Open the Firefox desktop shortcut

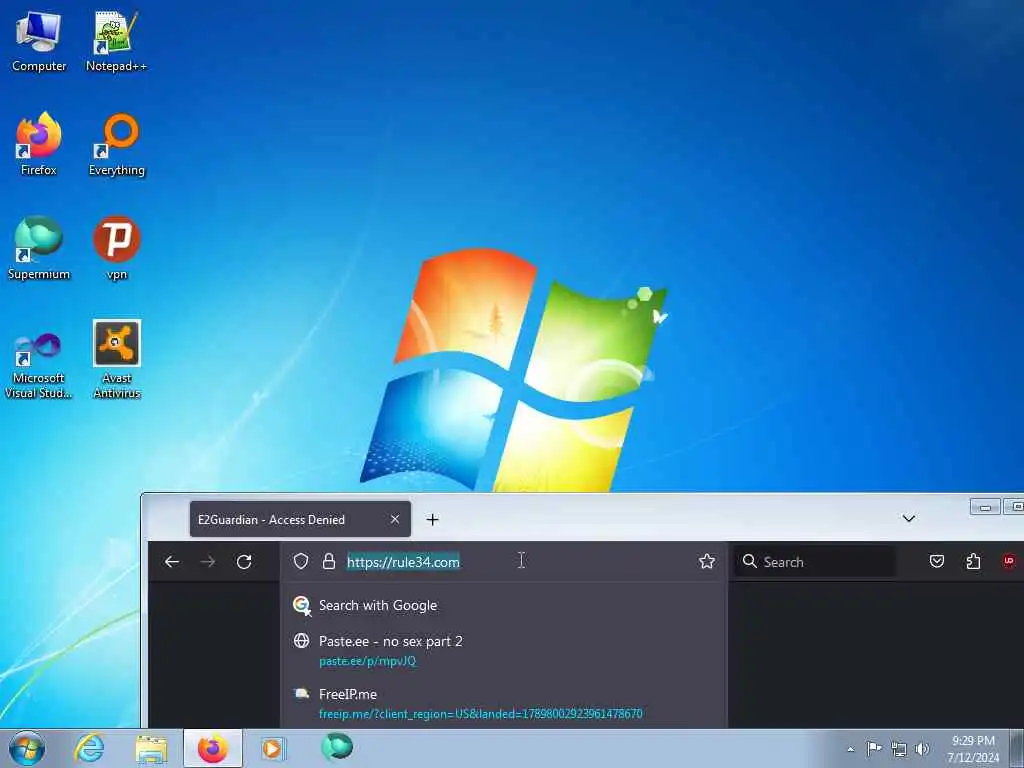coord(39,144)
